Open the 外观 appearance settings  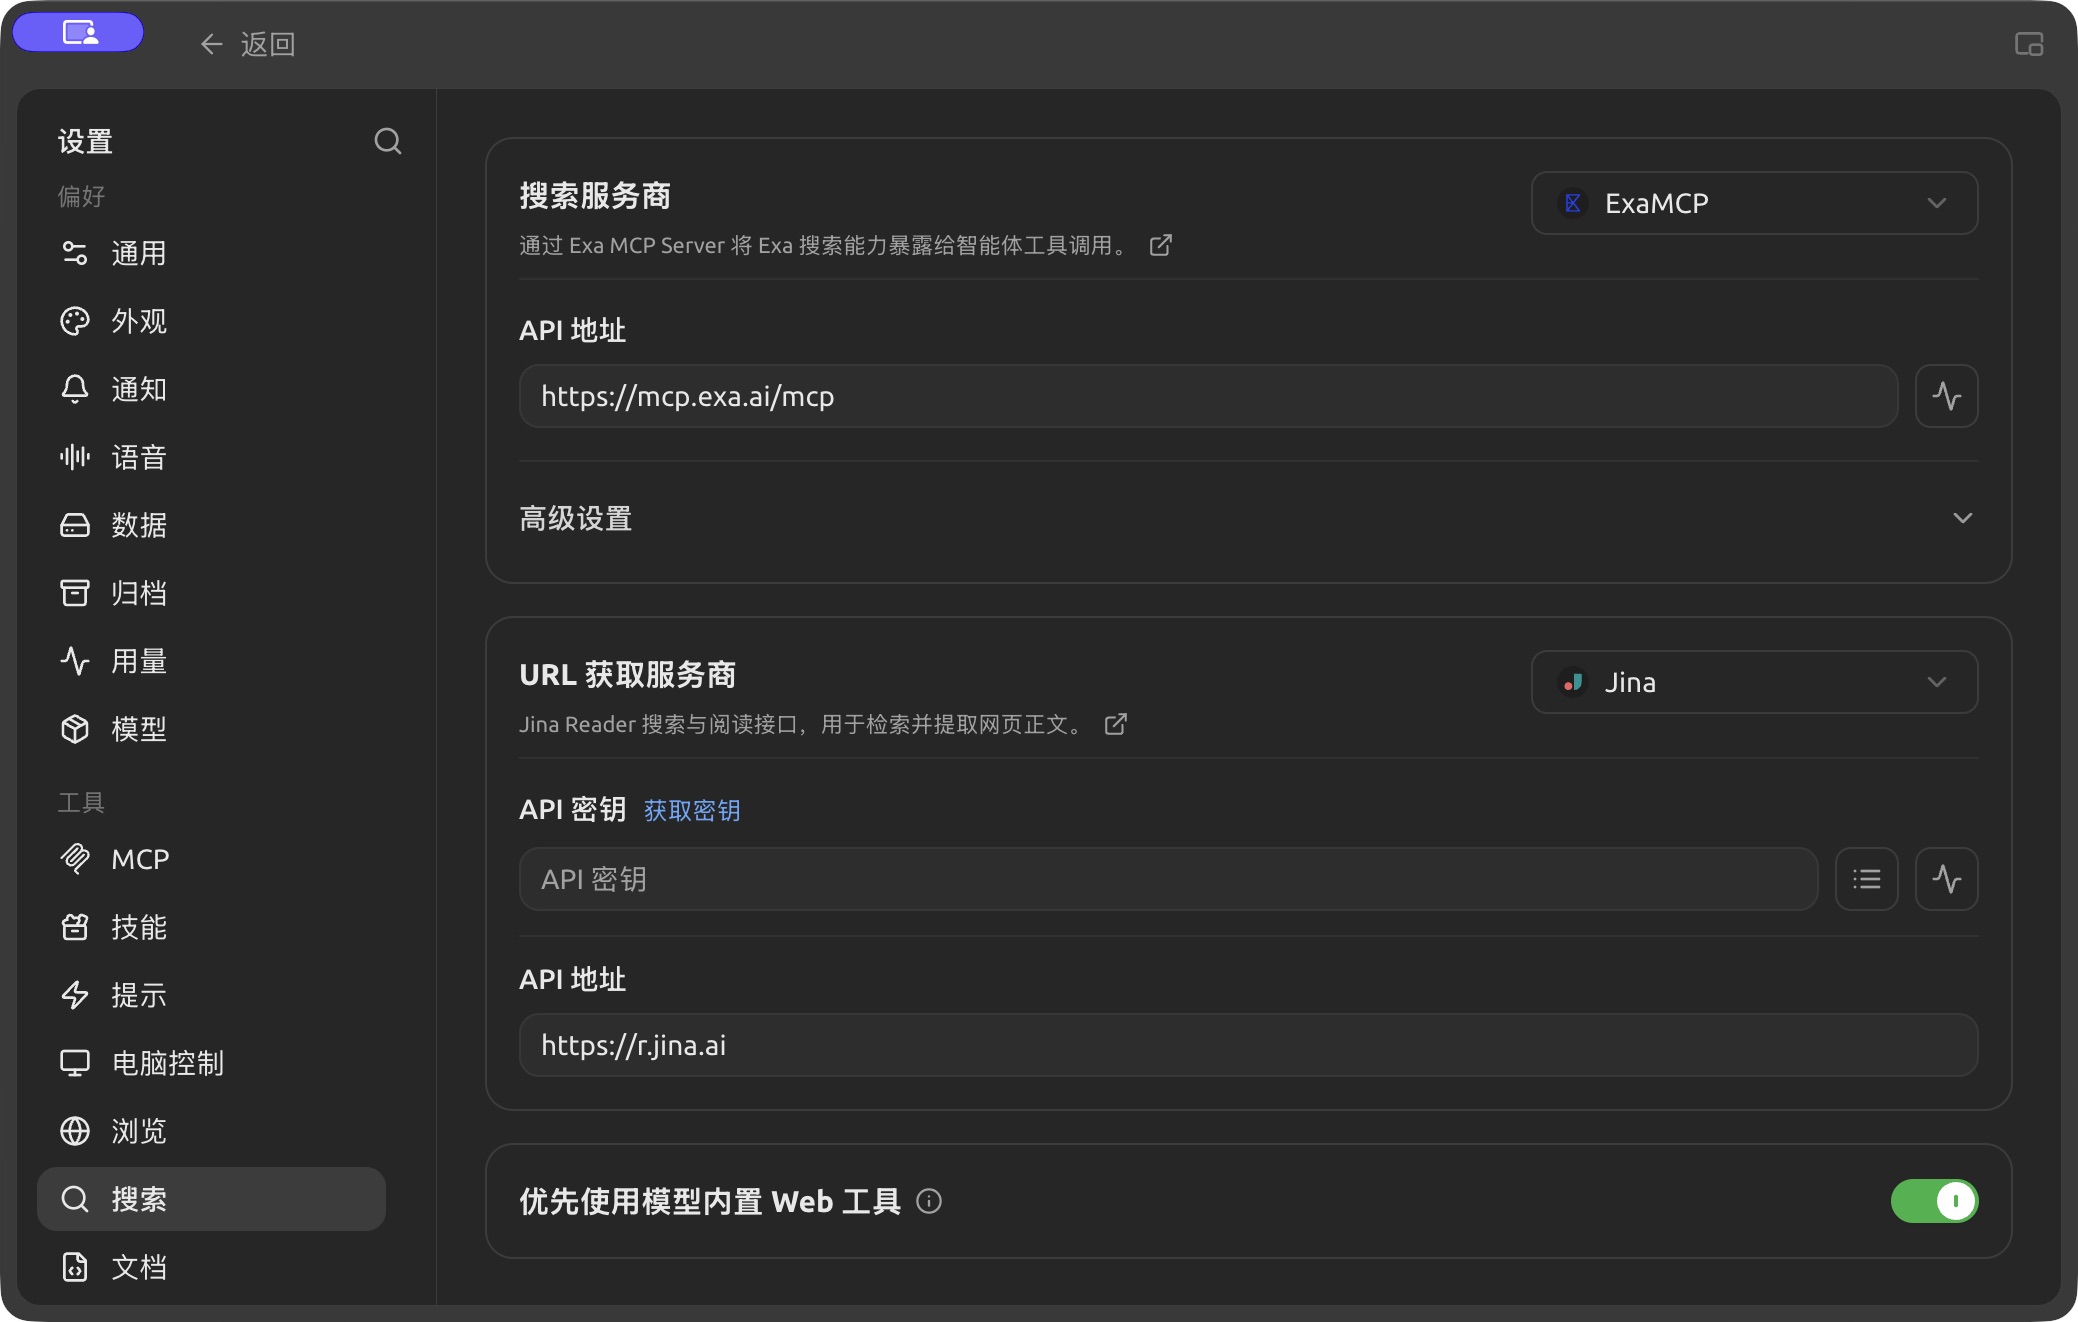(211, 321)
